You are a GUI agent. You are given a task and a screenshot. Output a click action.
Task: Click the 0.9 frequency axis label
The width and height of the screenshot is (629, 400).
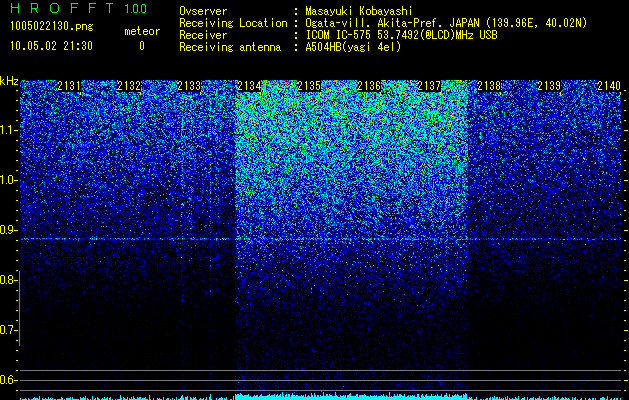(9, 230)
